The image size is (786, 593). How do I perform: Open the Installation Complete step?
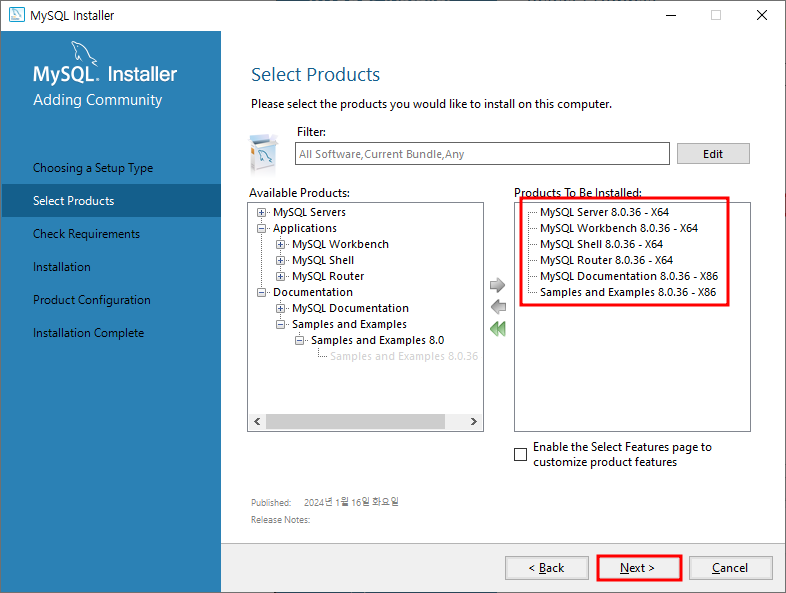88,333
